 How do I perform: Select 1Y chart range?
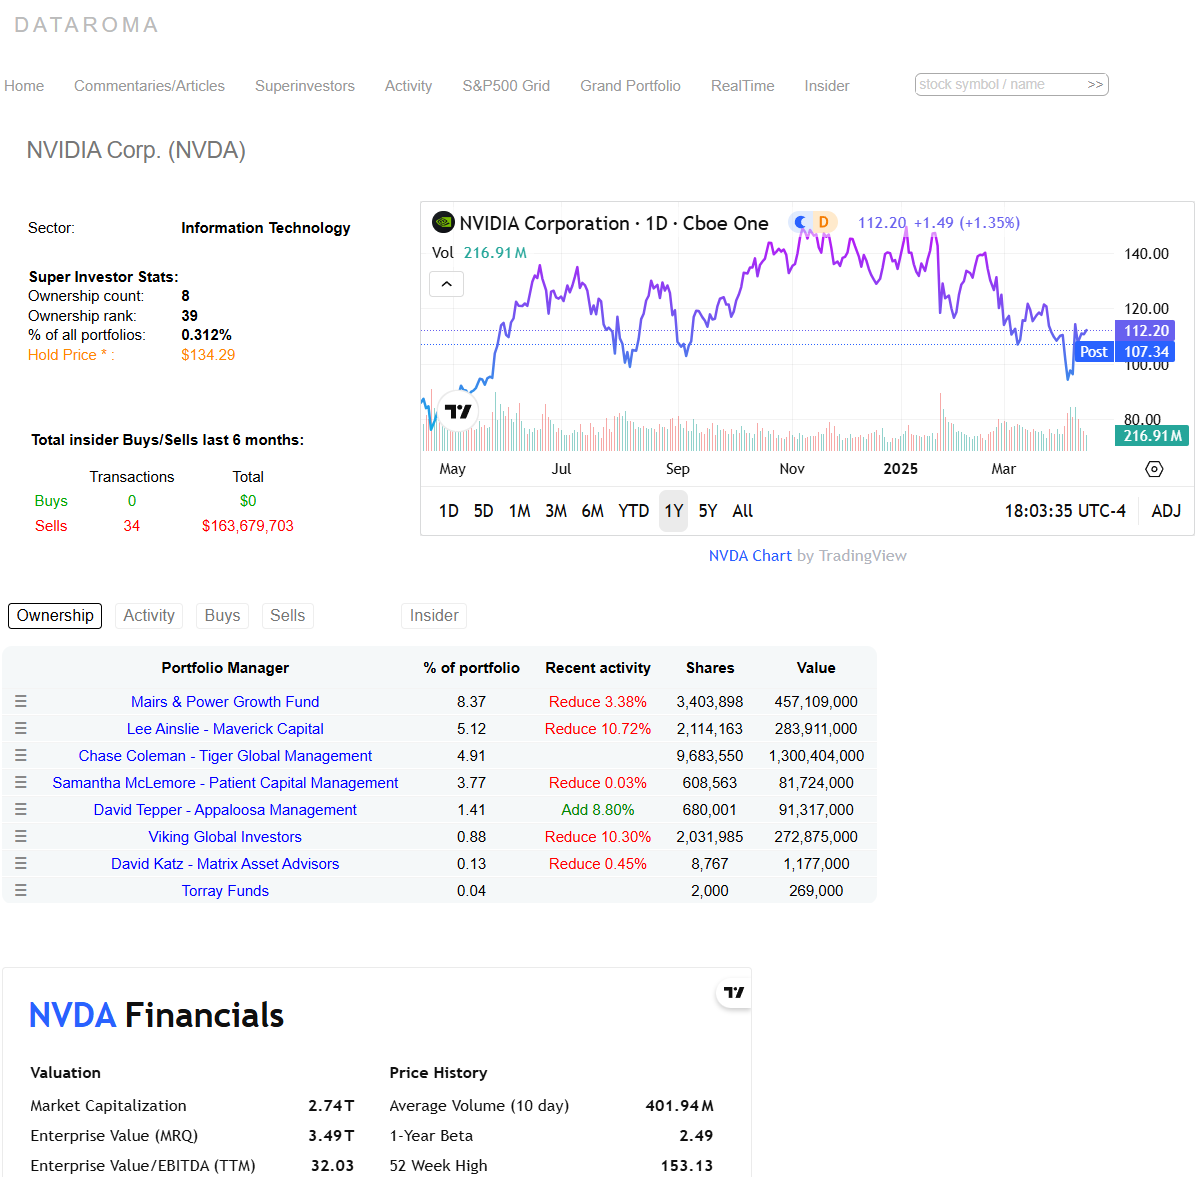(673, 511)
